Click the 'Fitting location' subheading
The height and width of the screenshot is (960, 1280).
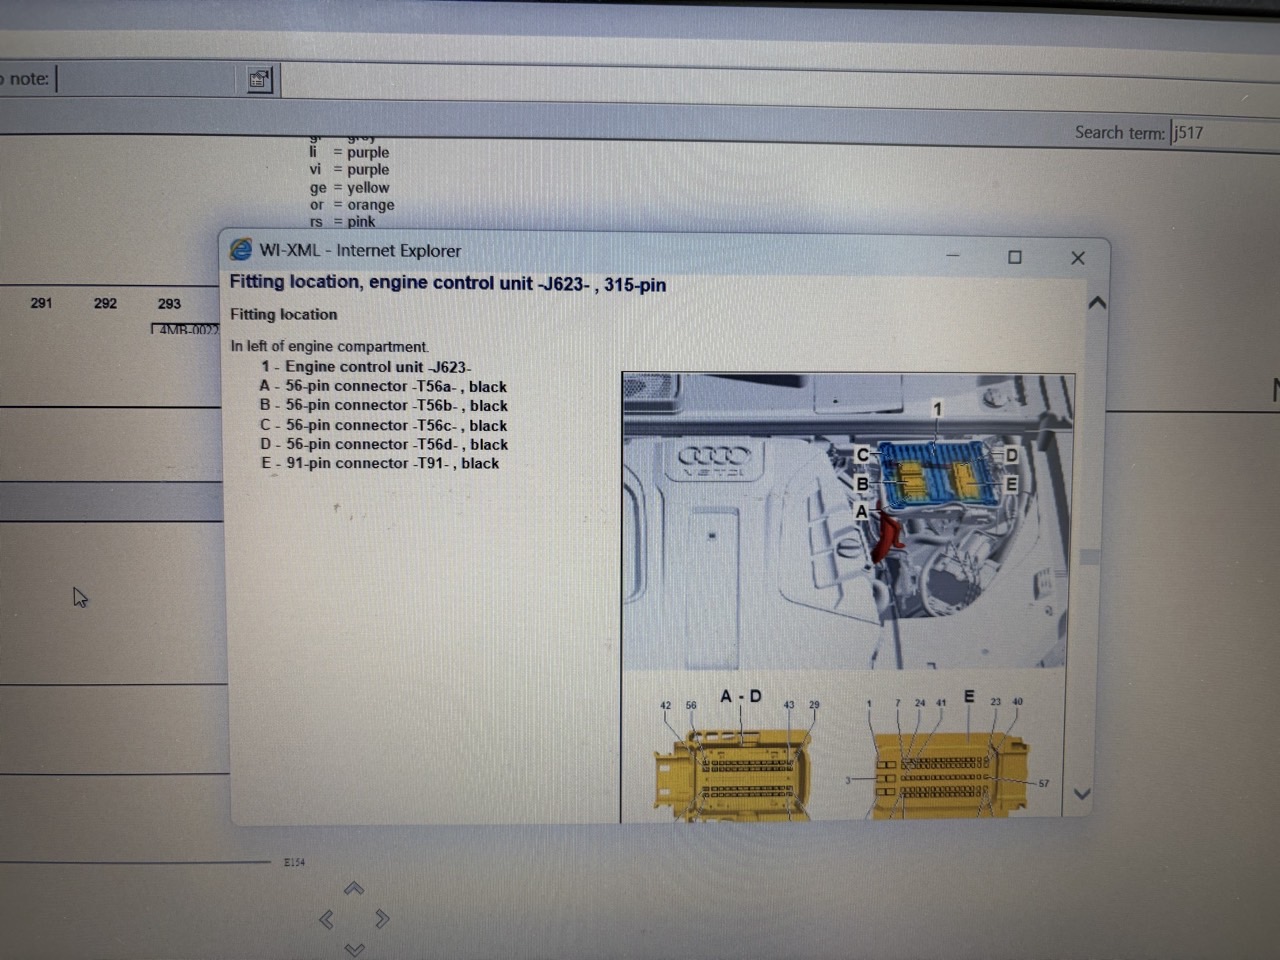click(283, 314)
